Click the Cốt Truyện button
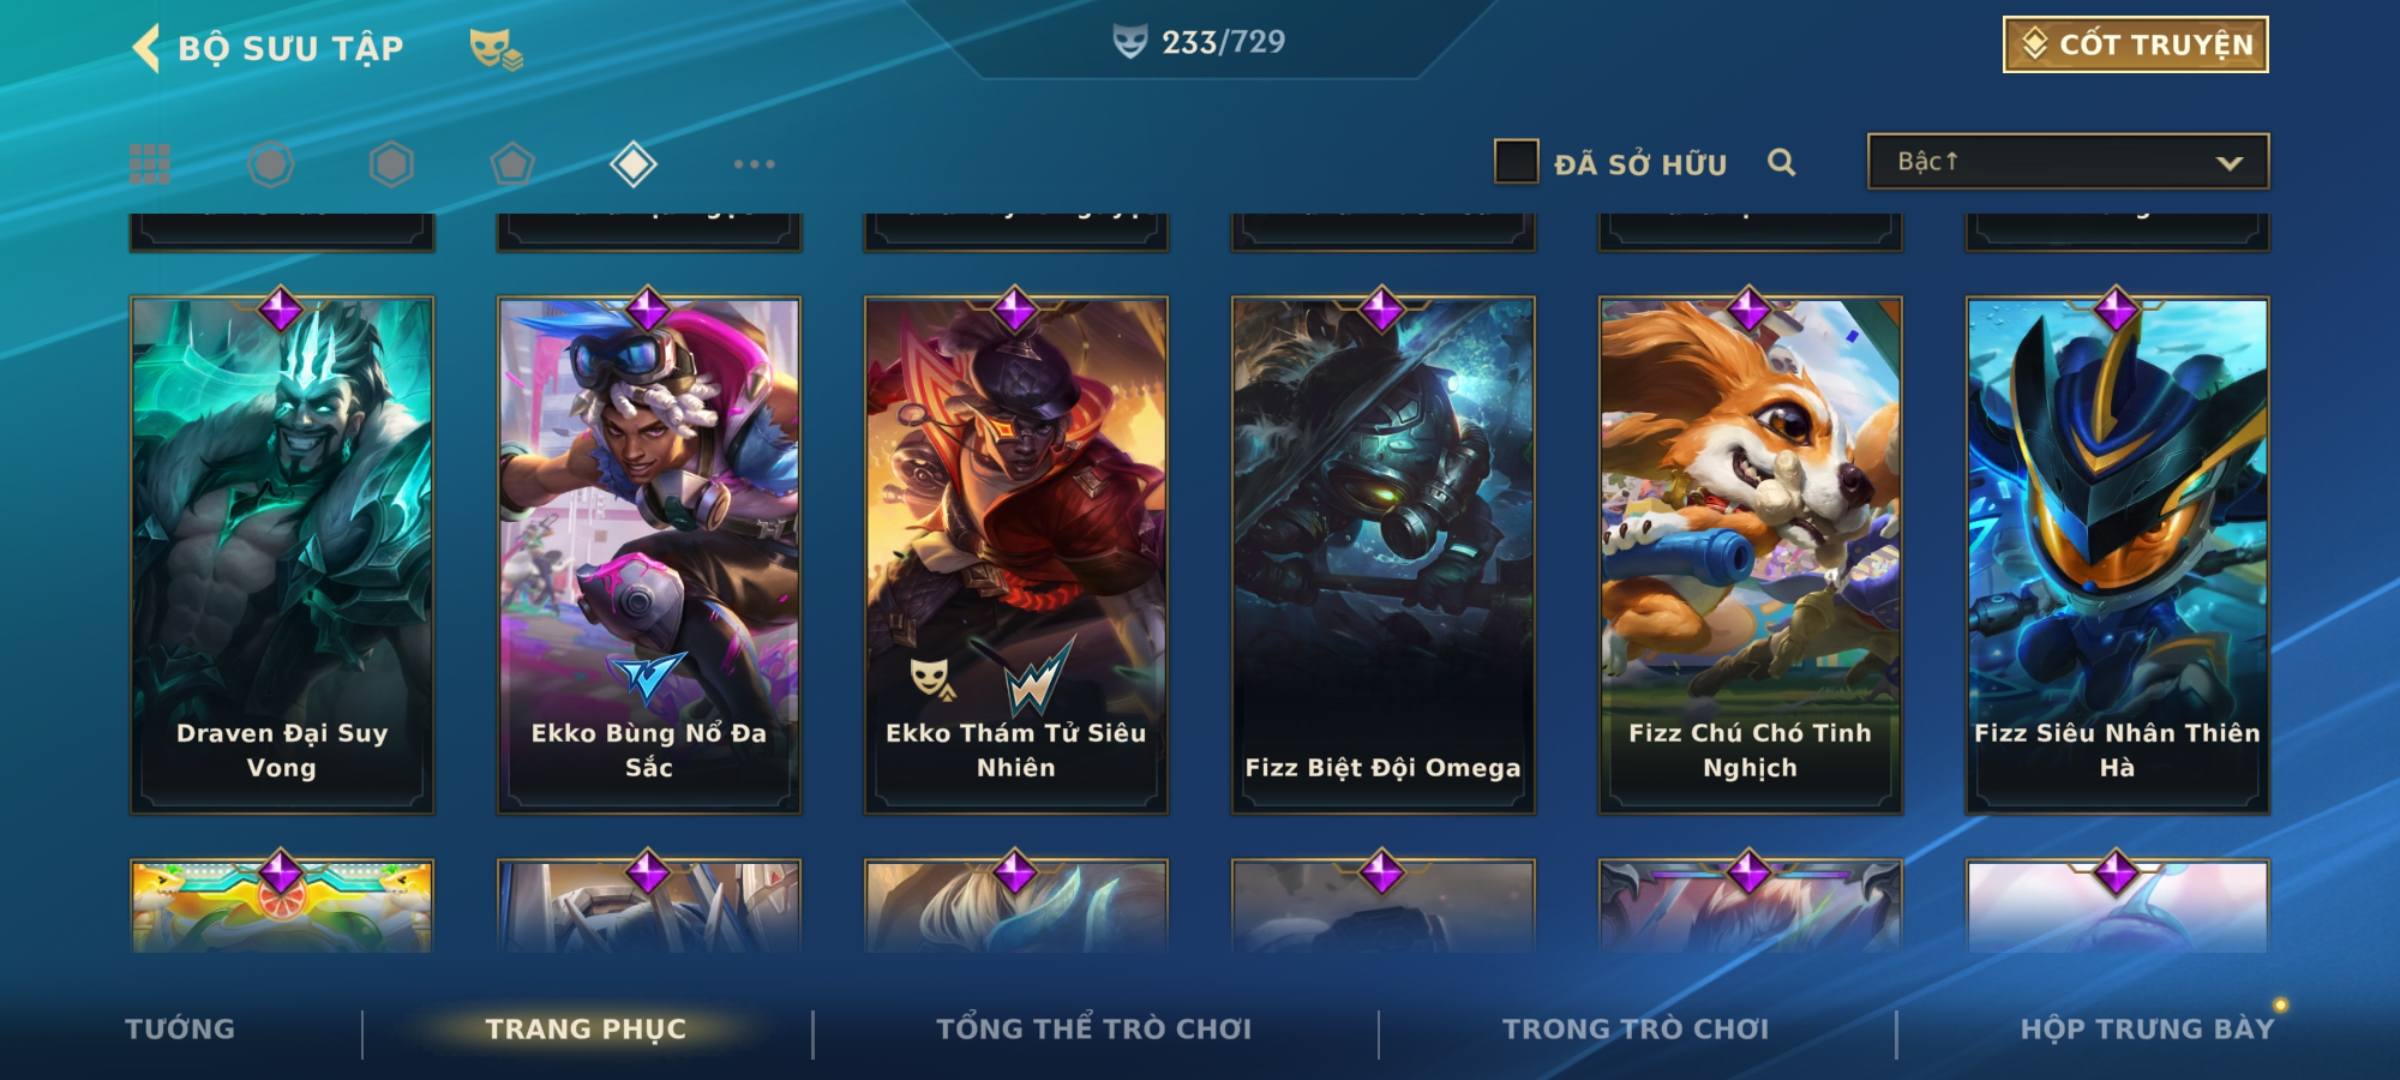This screenshot has height=1080, width=2400. (2135, 45)
